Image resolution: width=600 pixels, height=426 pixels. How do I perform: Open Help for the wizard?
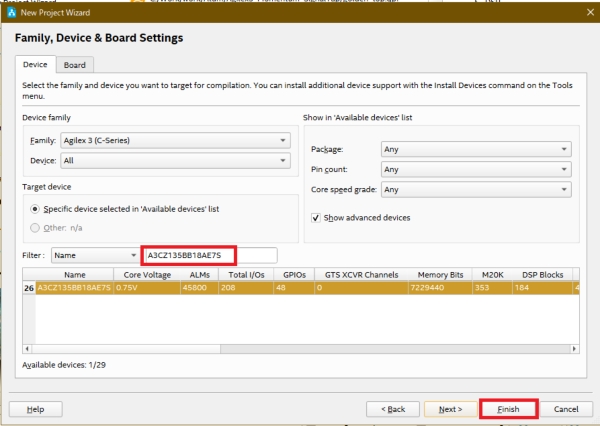point(35,409)
